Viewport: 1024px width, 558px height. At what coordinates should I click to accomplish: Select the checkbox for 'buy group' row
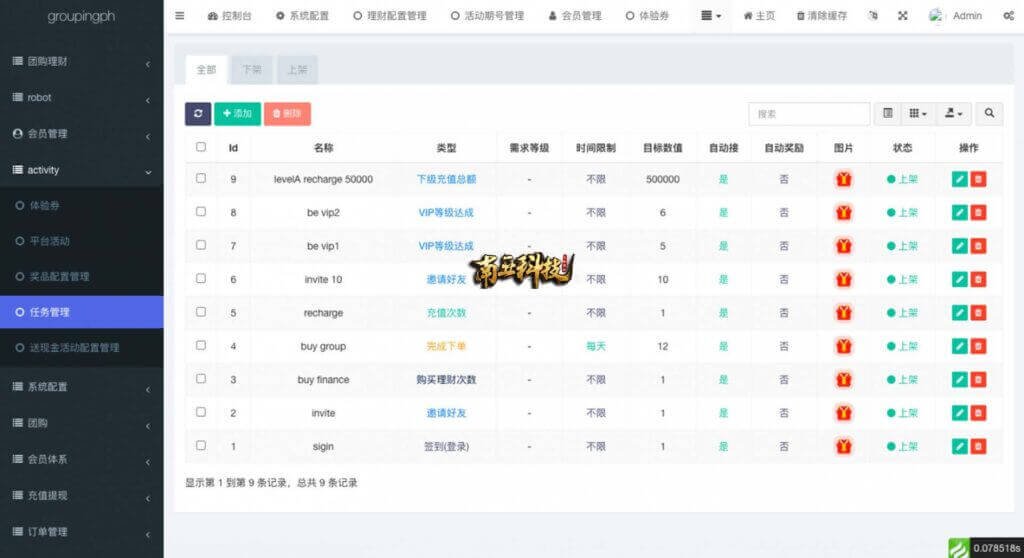(x=201, y=346)
